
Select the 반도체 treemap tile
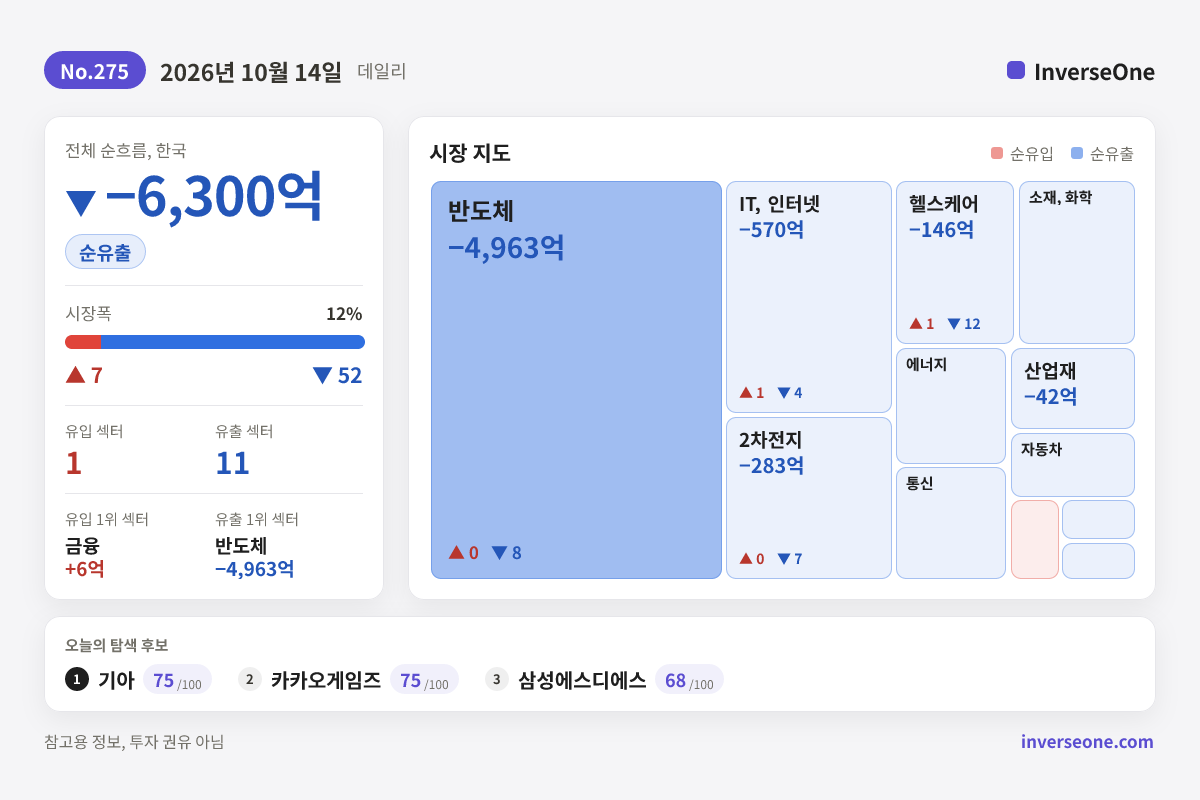coord(576,380)
